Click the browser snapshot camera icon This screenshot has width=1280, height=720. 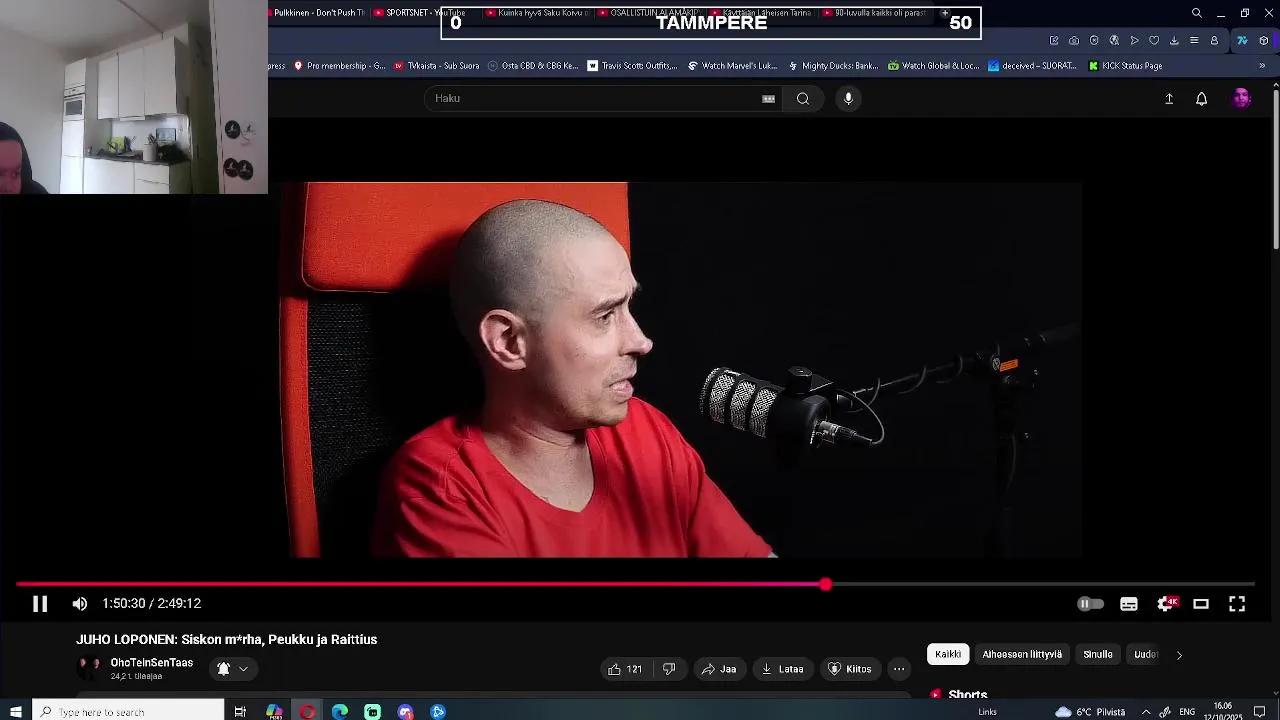pyautogui.click(x=1074, y=41)
